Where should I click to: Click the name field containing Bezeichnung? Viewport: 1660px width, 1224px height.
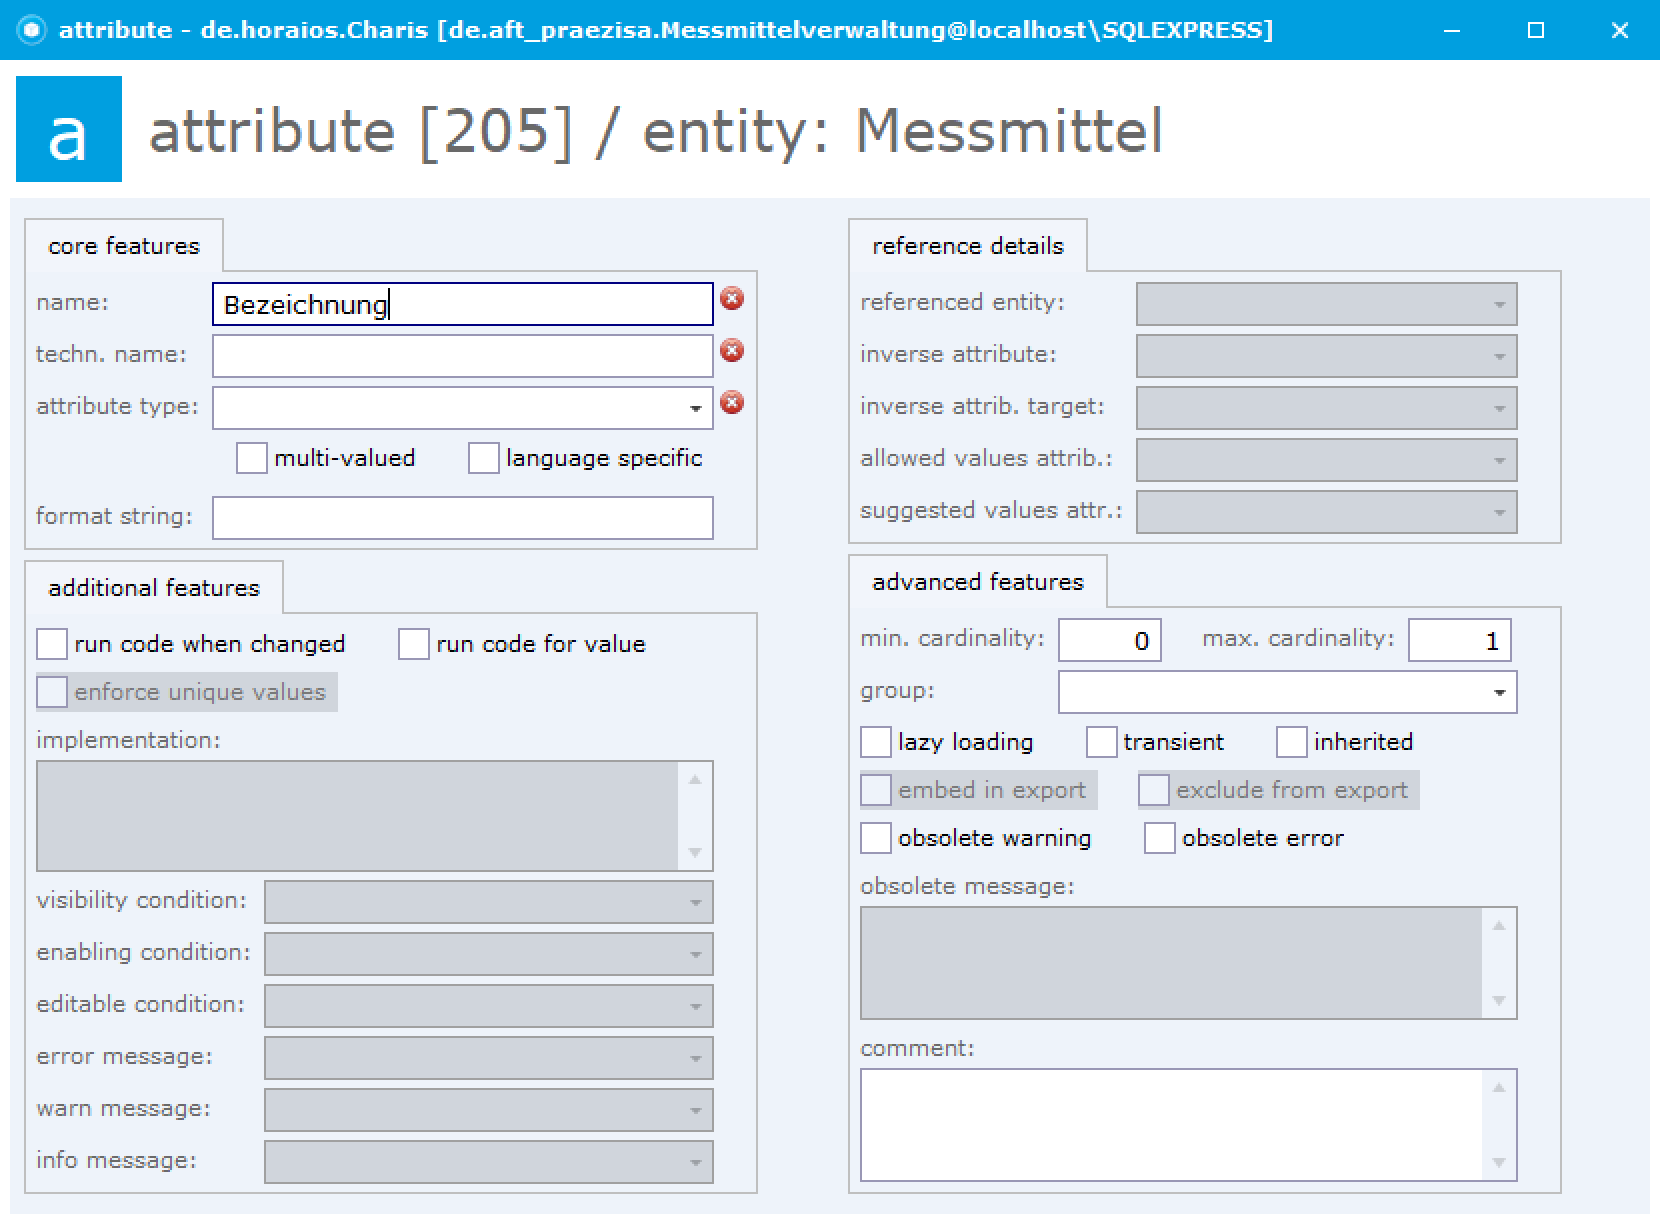point(462,304)
